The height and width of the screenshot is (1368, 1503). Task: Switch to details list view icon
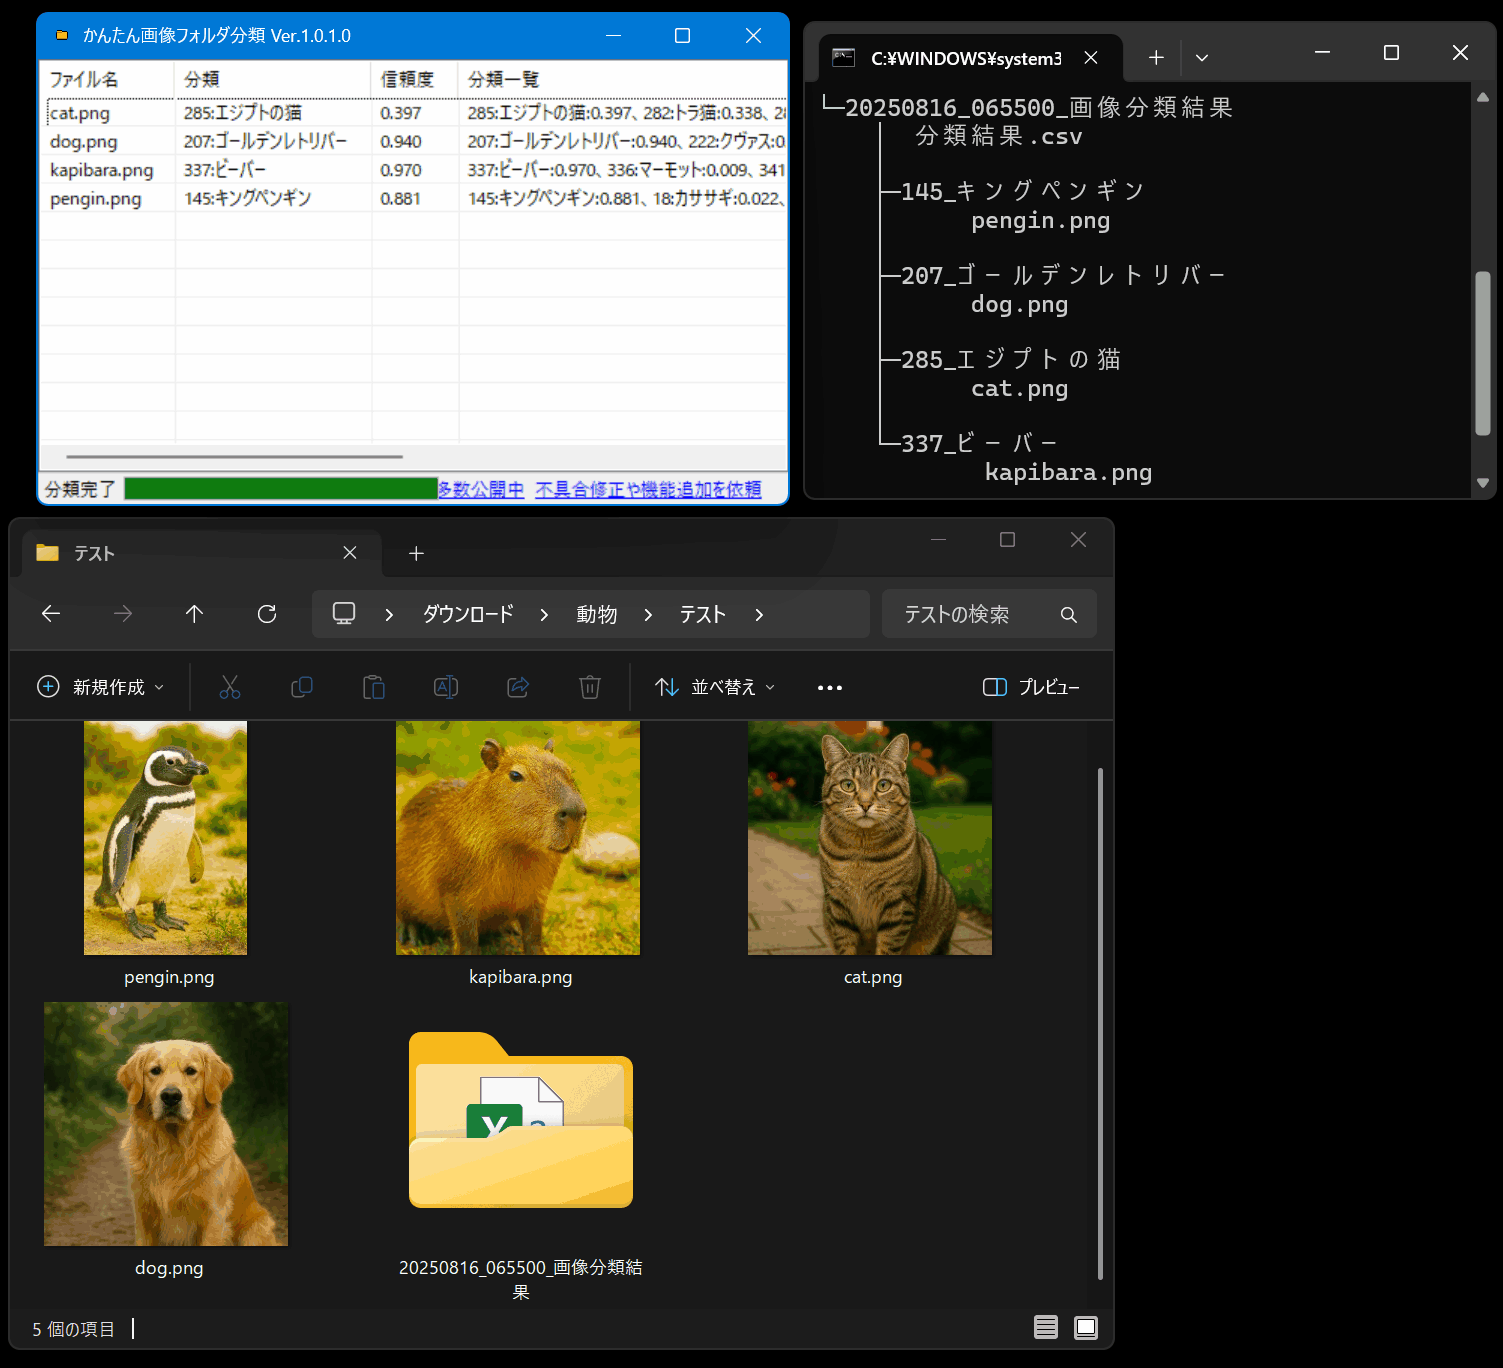[x=1046, y=1327]
